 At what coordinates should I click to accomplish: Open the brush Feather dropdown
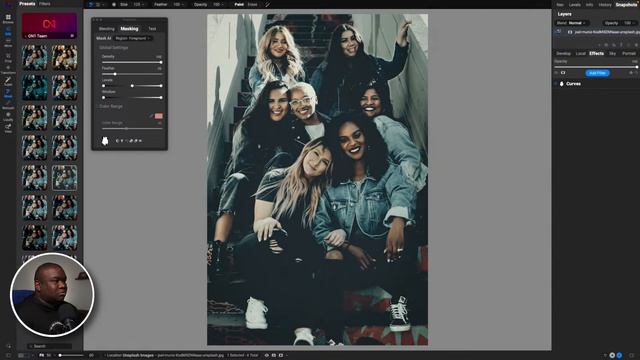click(178, 4)
